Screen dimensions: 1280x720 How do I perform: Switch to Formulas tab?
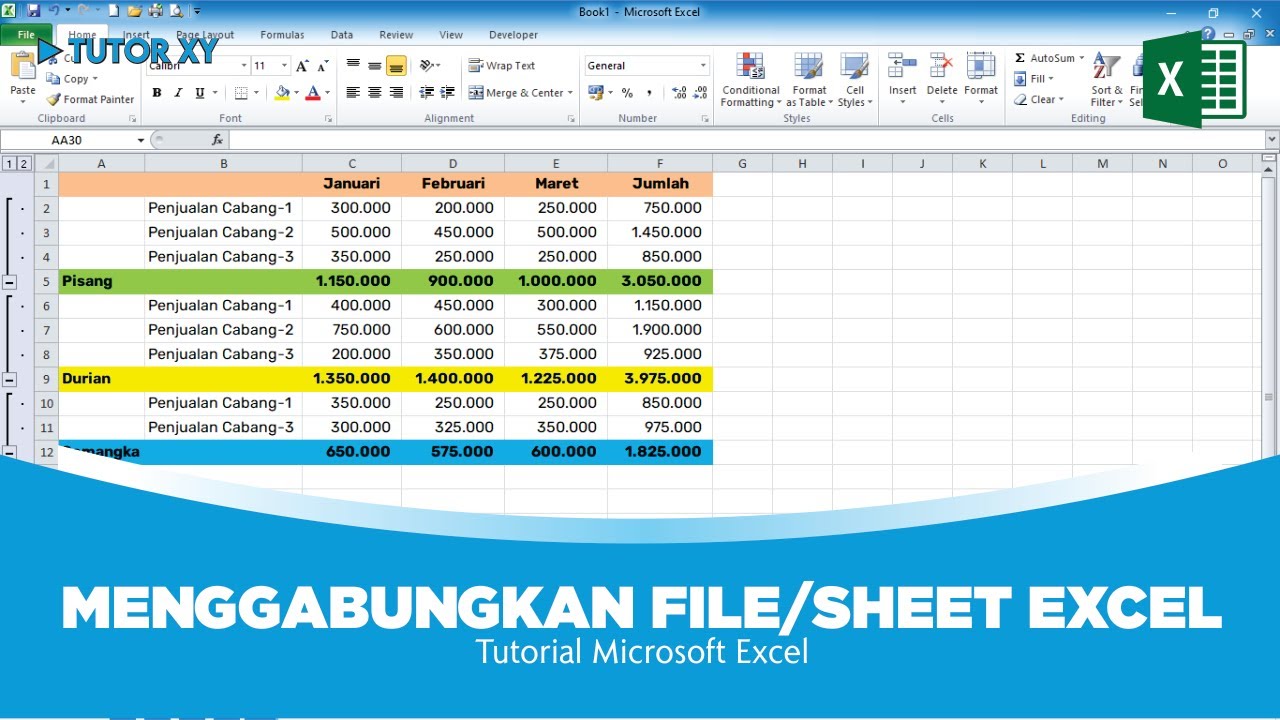click(x=282, y=35)
